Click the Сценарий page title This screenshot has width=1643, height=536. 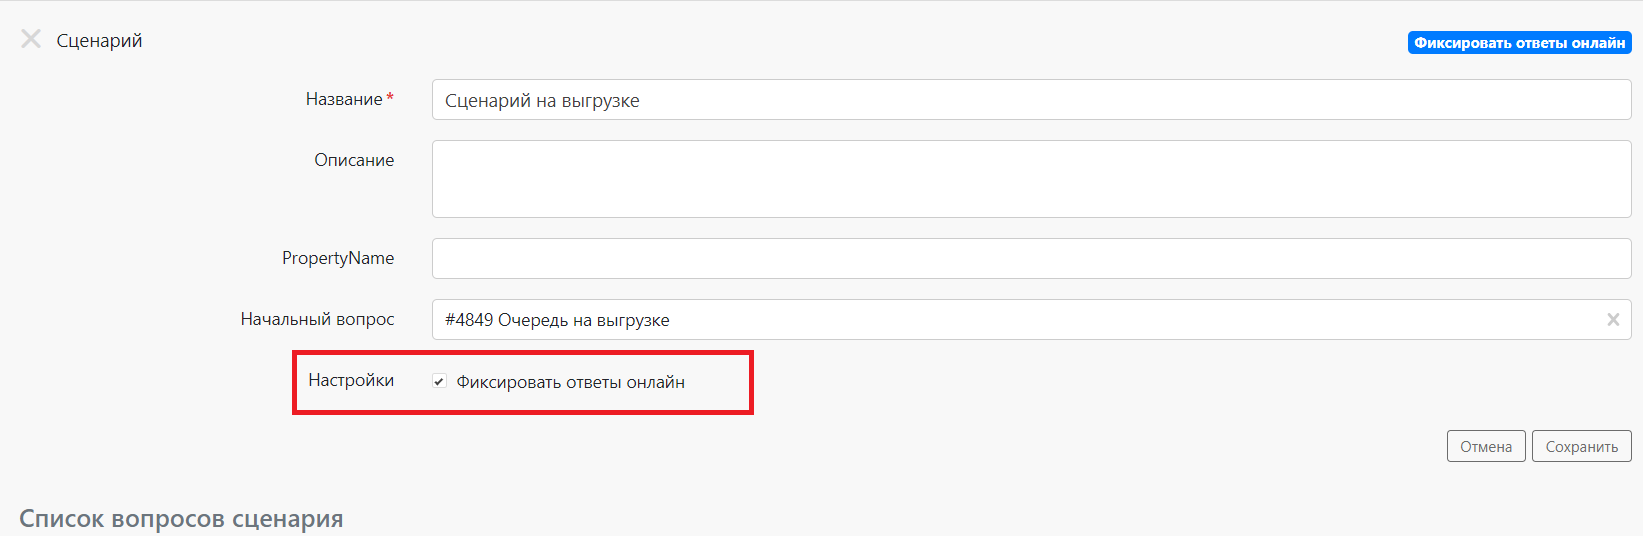point(99,41)
